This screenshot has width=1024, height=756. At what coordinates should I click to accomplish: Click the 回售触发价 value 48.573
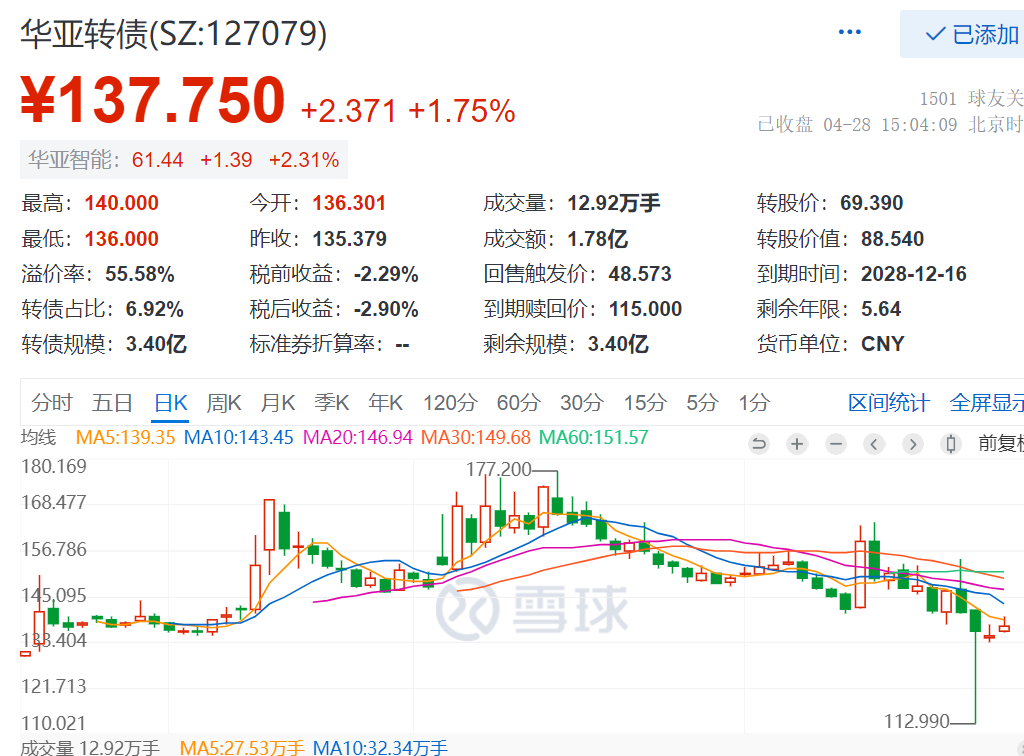tap(640, 274)
